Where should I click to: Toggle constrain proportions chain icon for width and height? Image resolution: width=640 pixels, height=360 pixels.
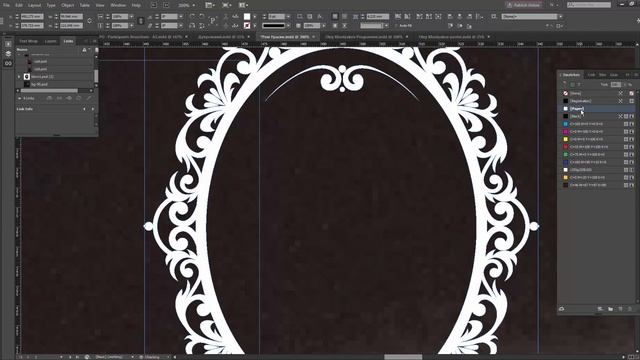pyautogui.click(x=90, y=21)
